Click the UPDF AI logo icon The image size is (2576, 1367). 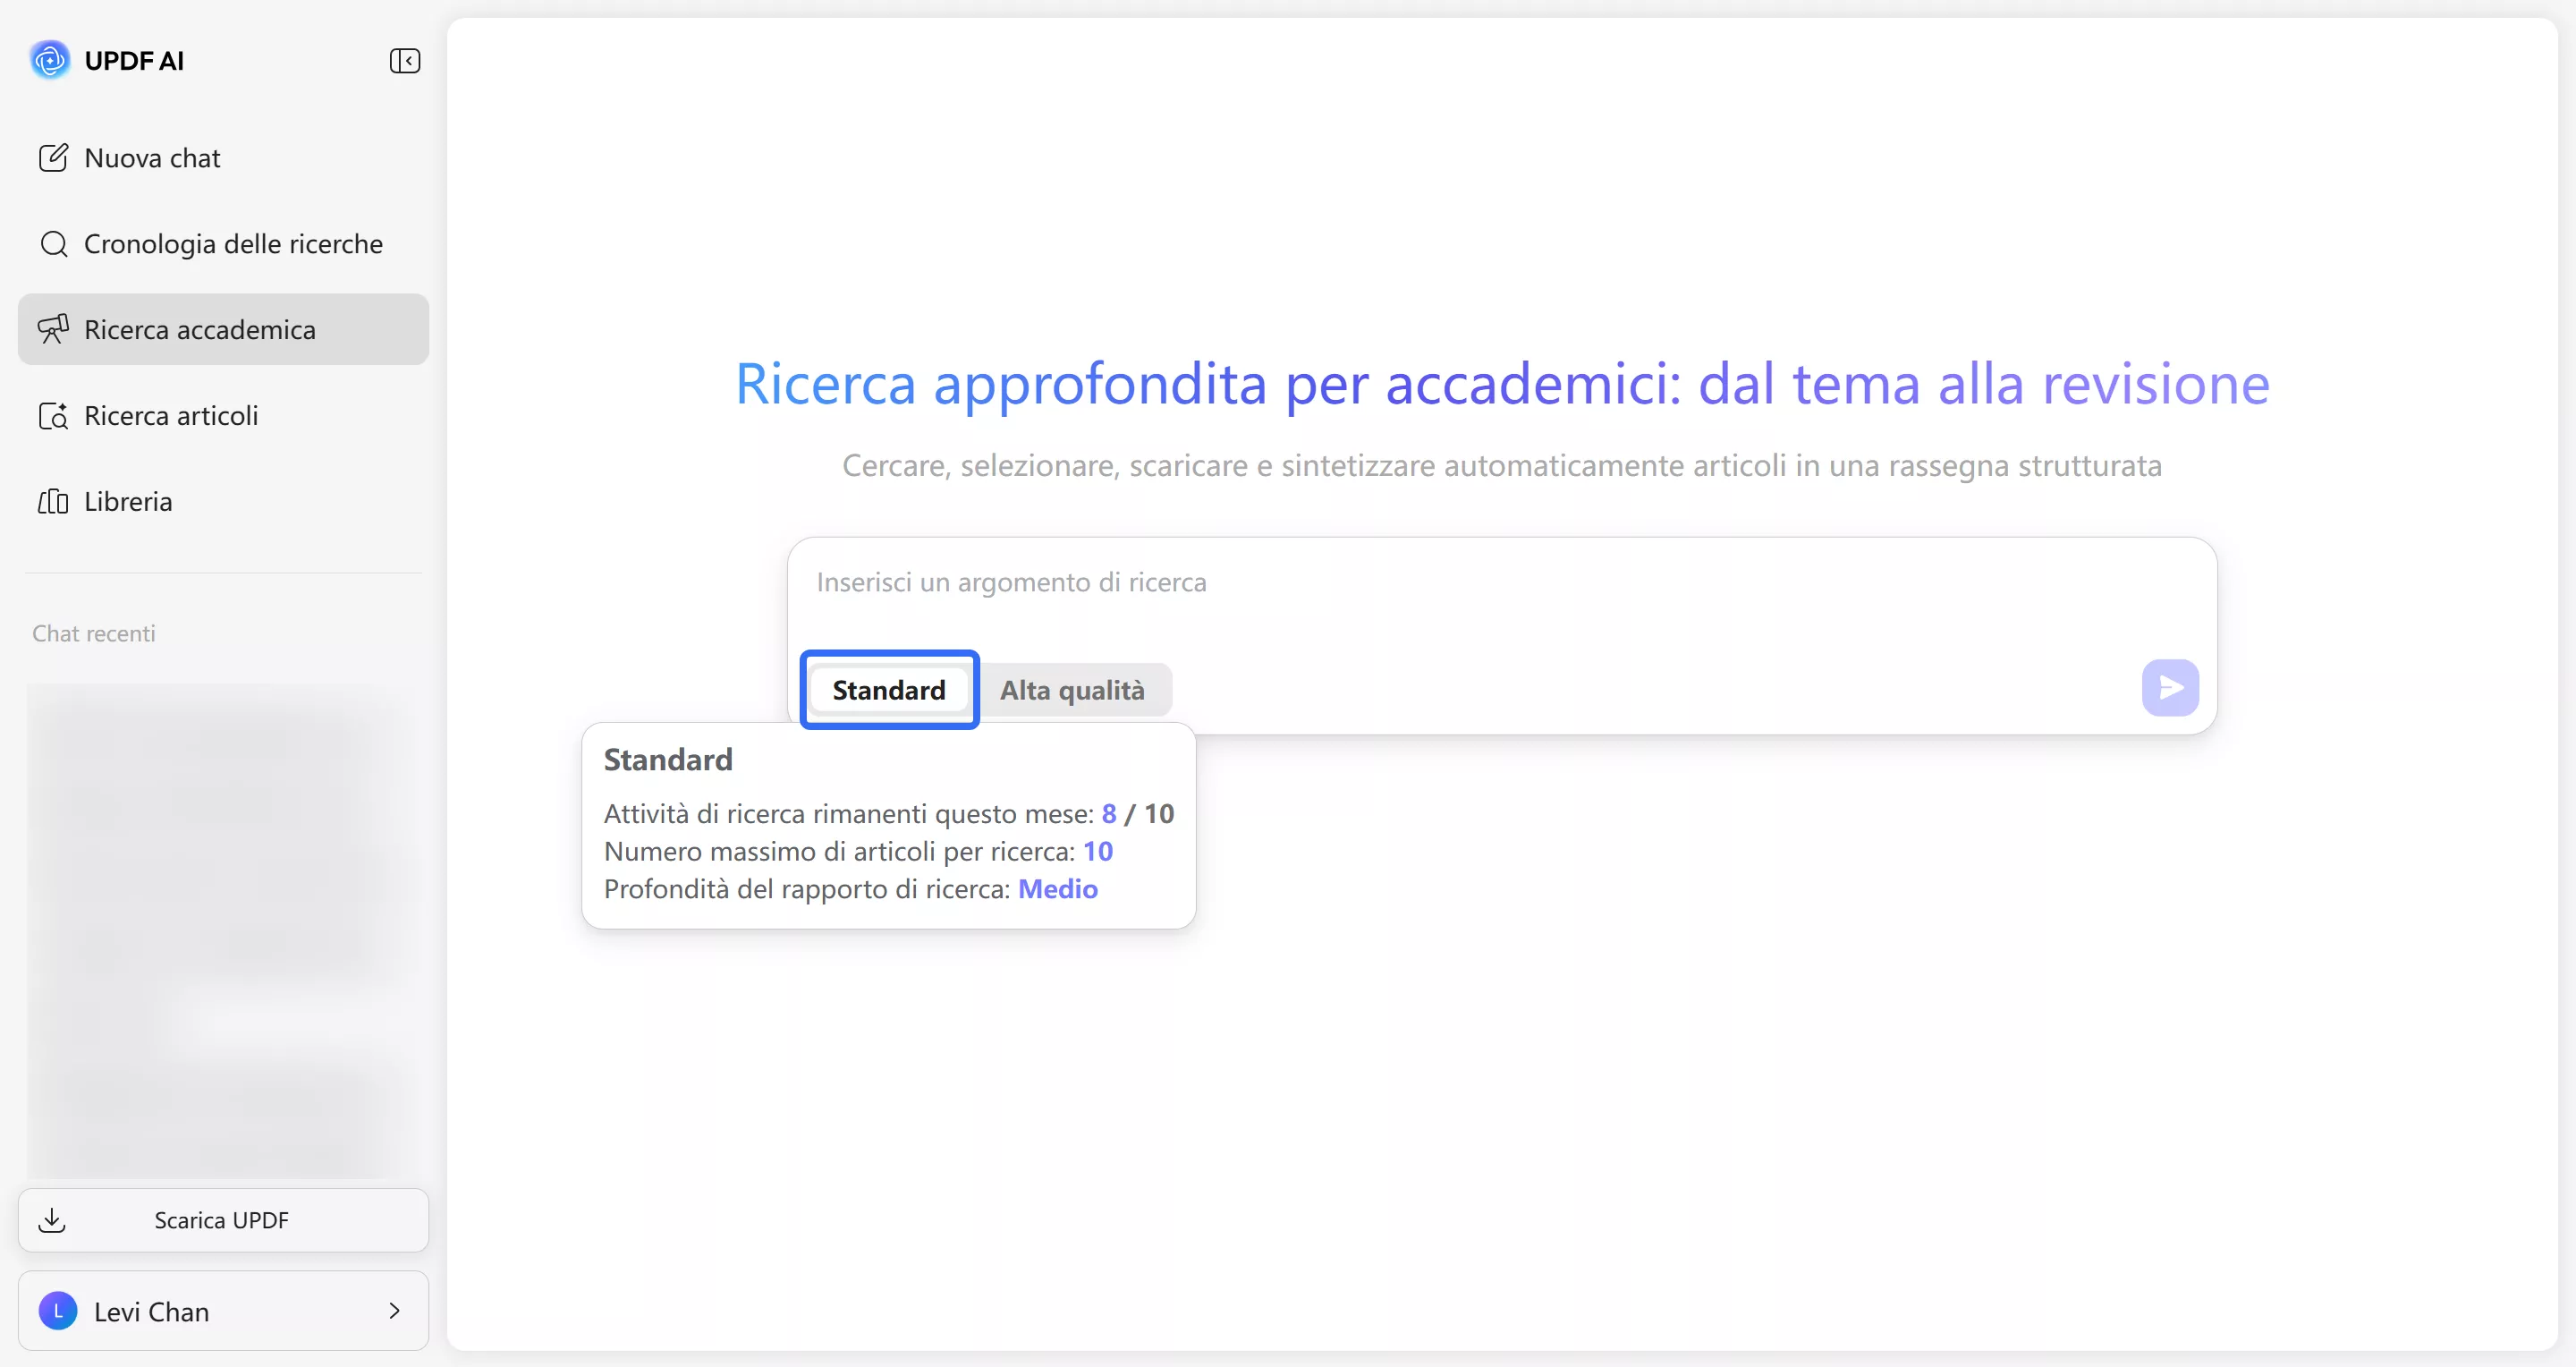tap(50, 60)
